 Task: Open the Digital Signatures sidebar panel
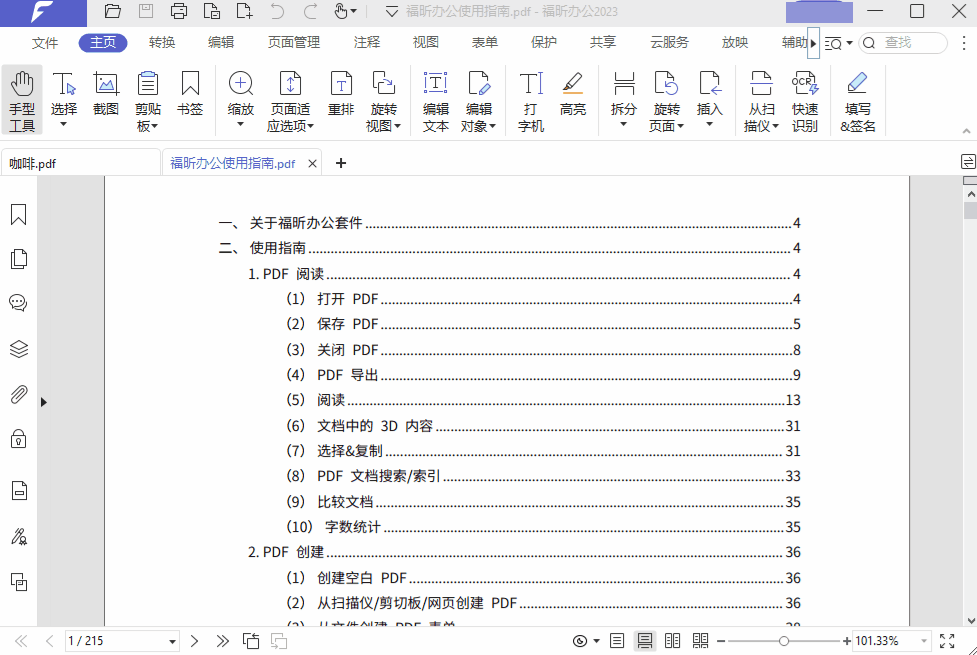coord(19,537)
